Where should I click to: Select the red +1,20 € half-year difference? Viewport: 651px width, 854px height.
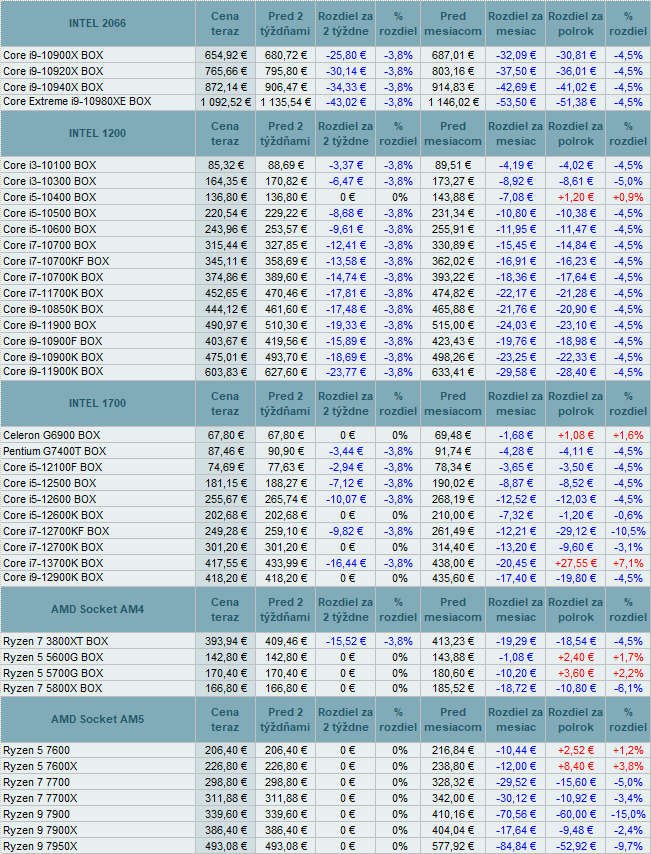[x=575, y=197]
